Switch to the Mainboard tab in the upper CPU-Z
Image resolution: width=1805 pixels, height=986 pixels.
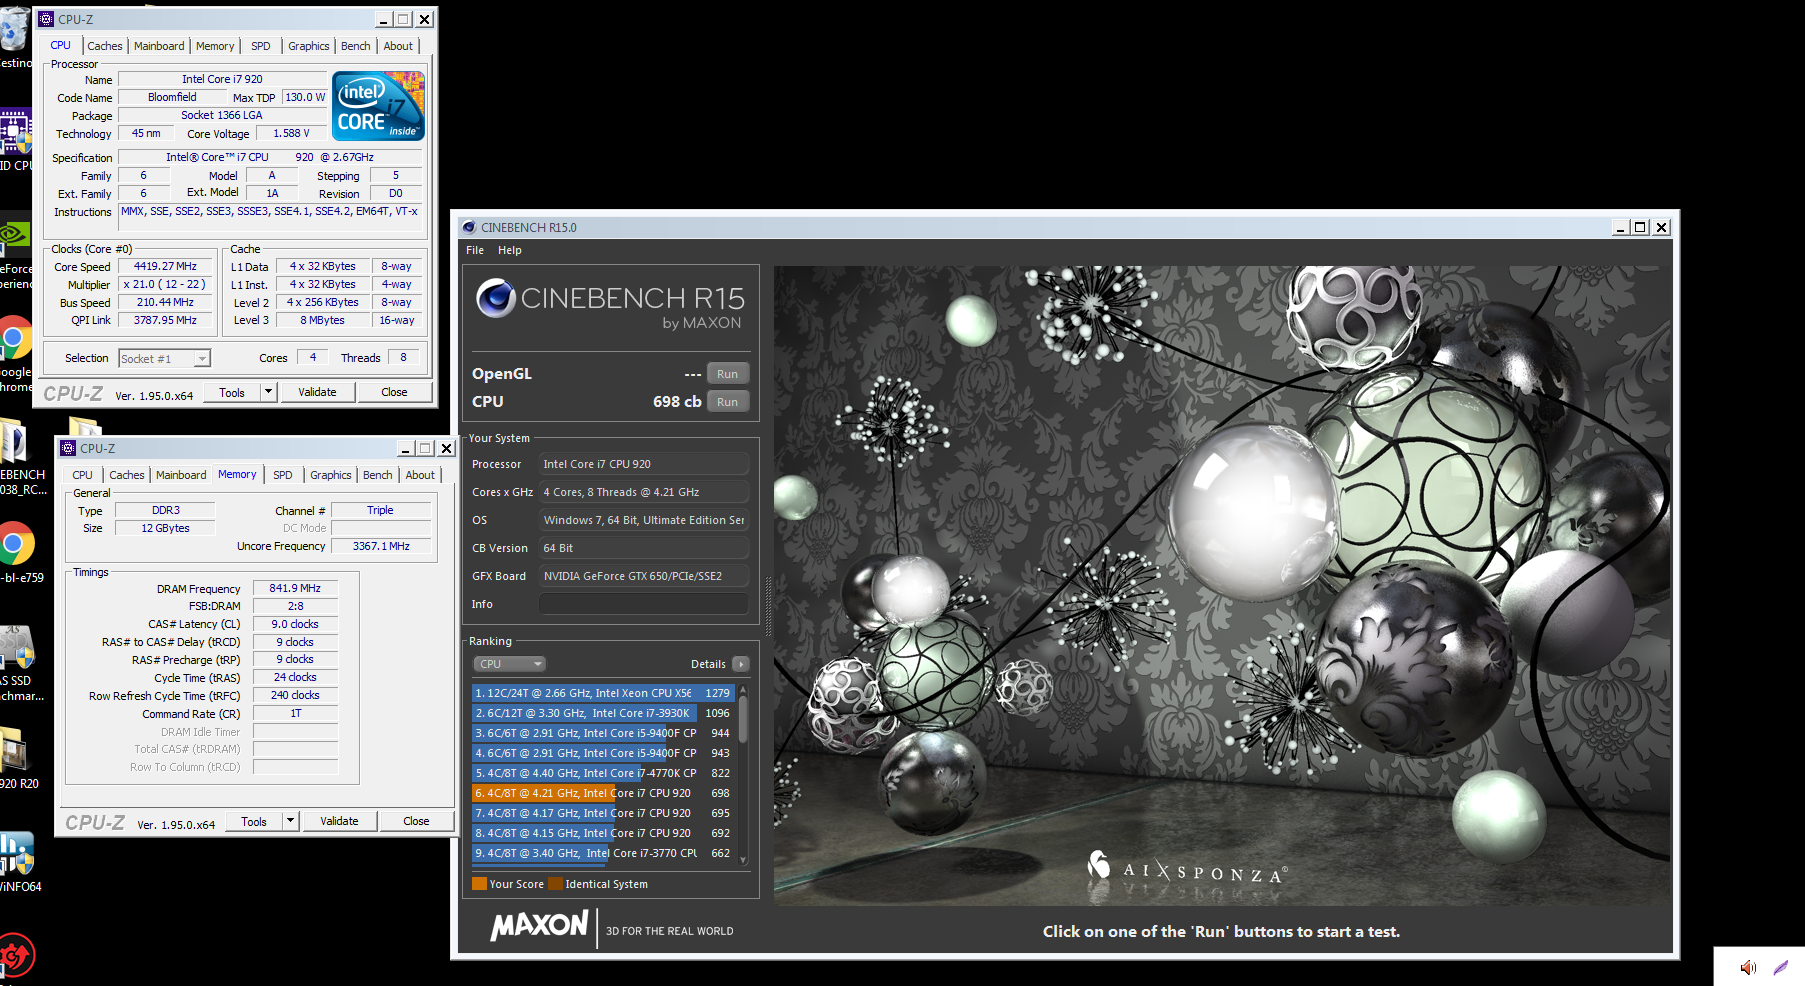point(159,46)
